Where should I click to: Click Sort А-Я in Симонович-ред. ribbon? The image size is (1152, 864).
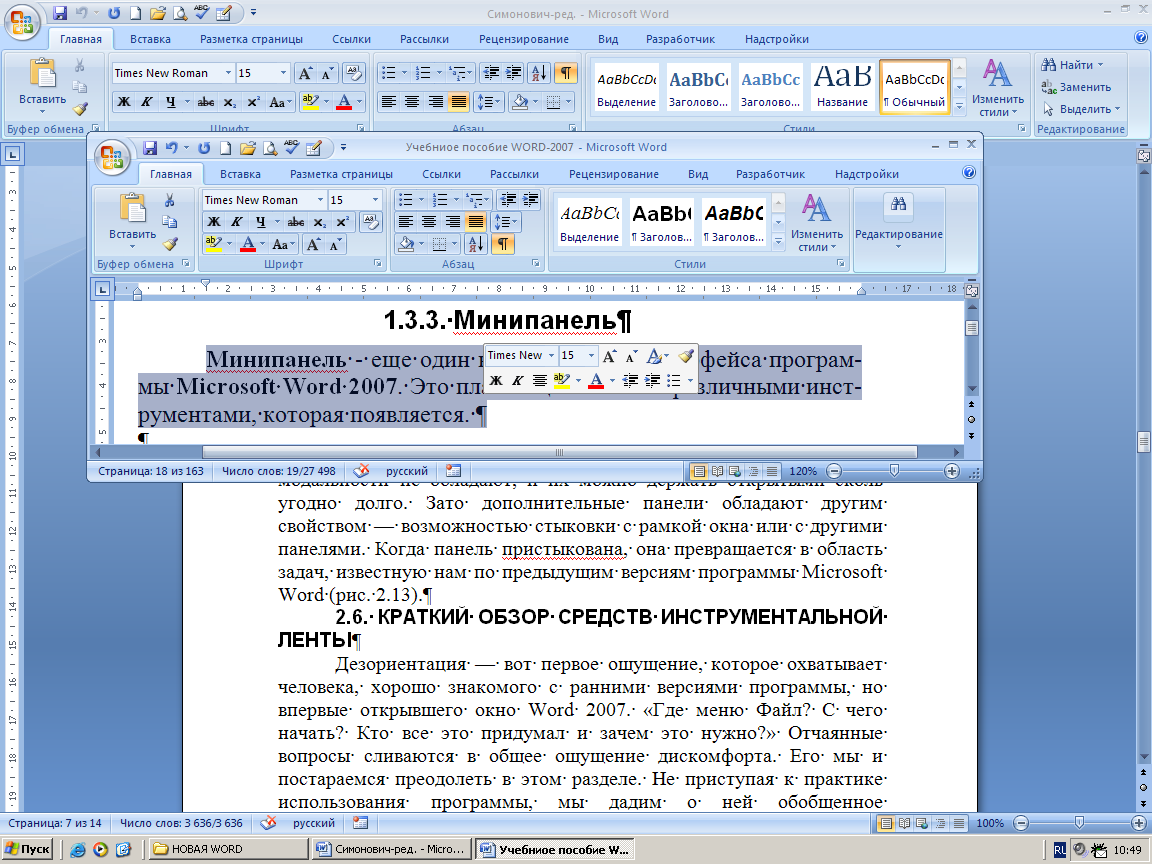click(x=538, y=73)
